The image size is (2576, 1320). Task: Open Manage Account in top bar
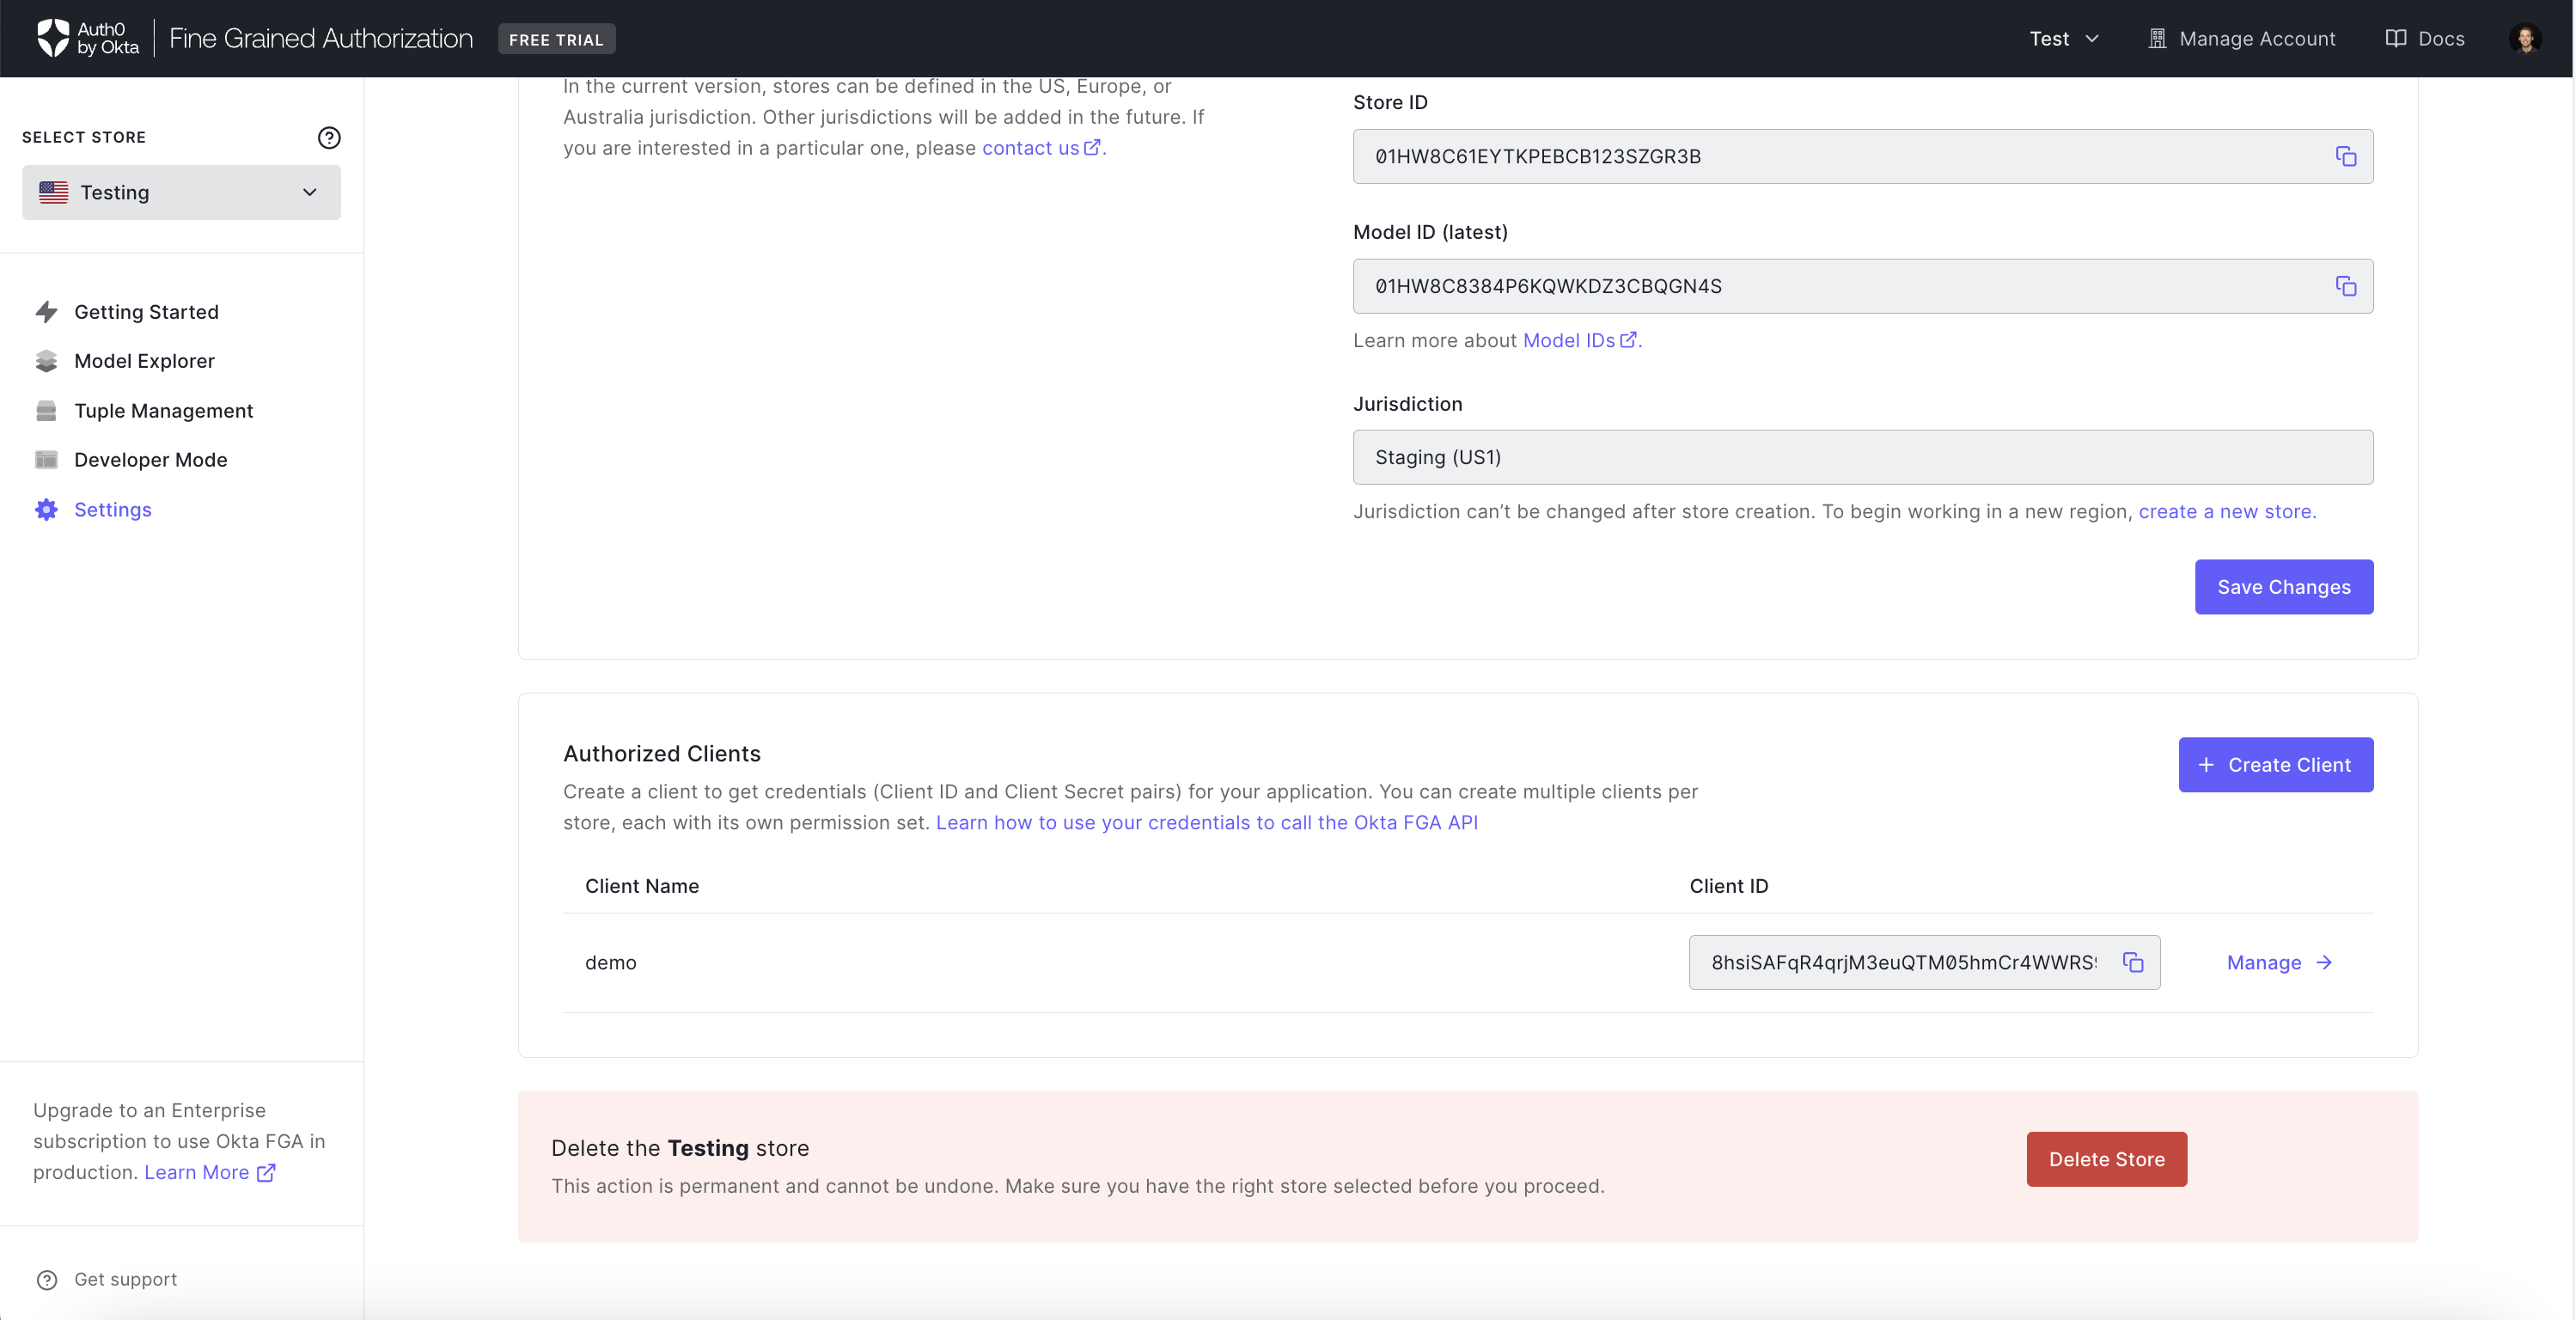(x=2242, y=39)
